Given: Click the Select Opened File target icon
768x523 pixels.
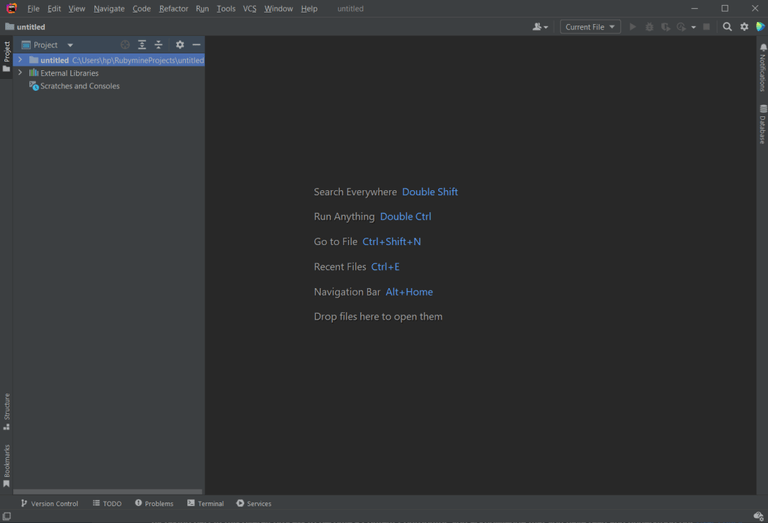Looking at the screenshot, I should (125, 45).
